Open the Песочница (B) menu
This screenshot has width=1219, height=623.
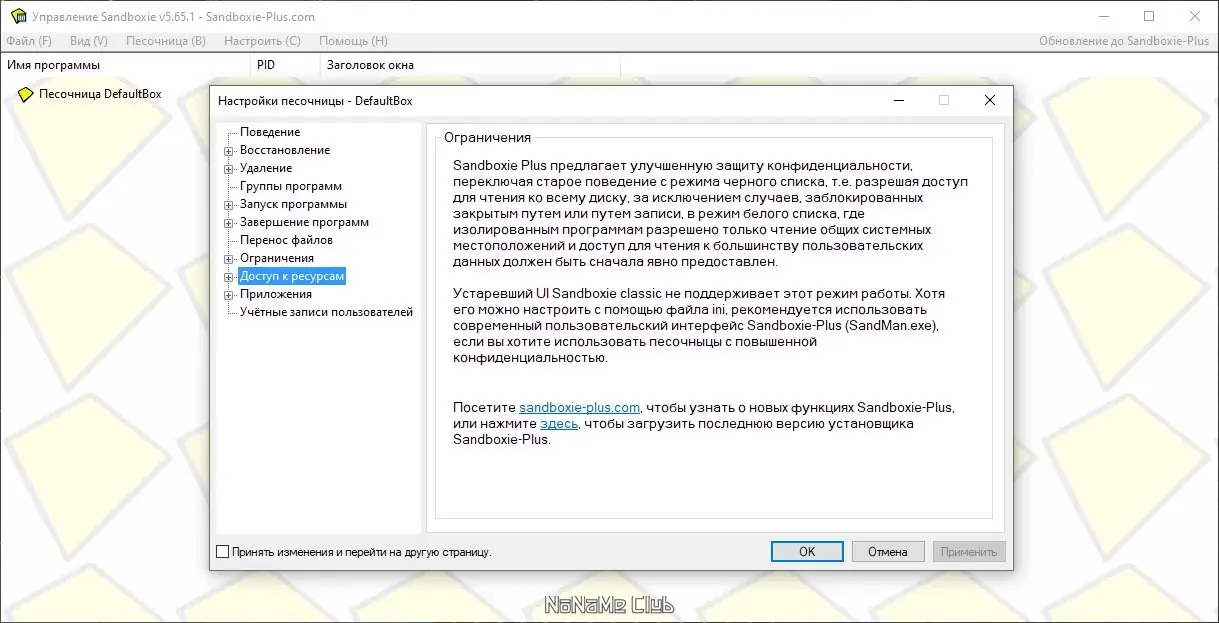coord(166,41)
